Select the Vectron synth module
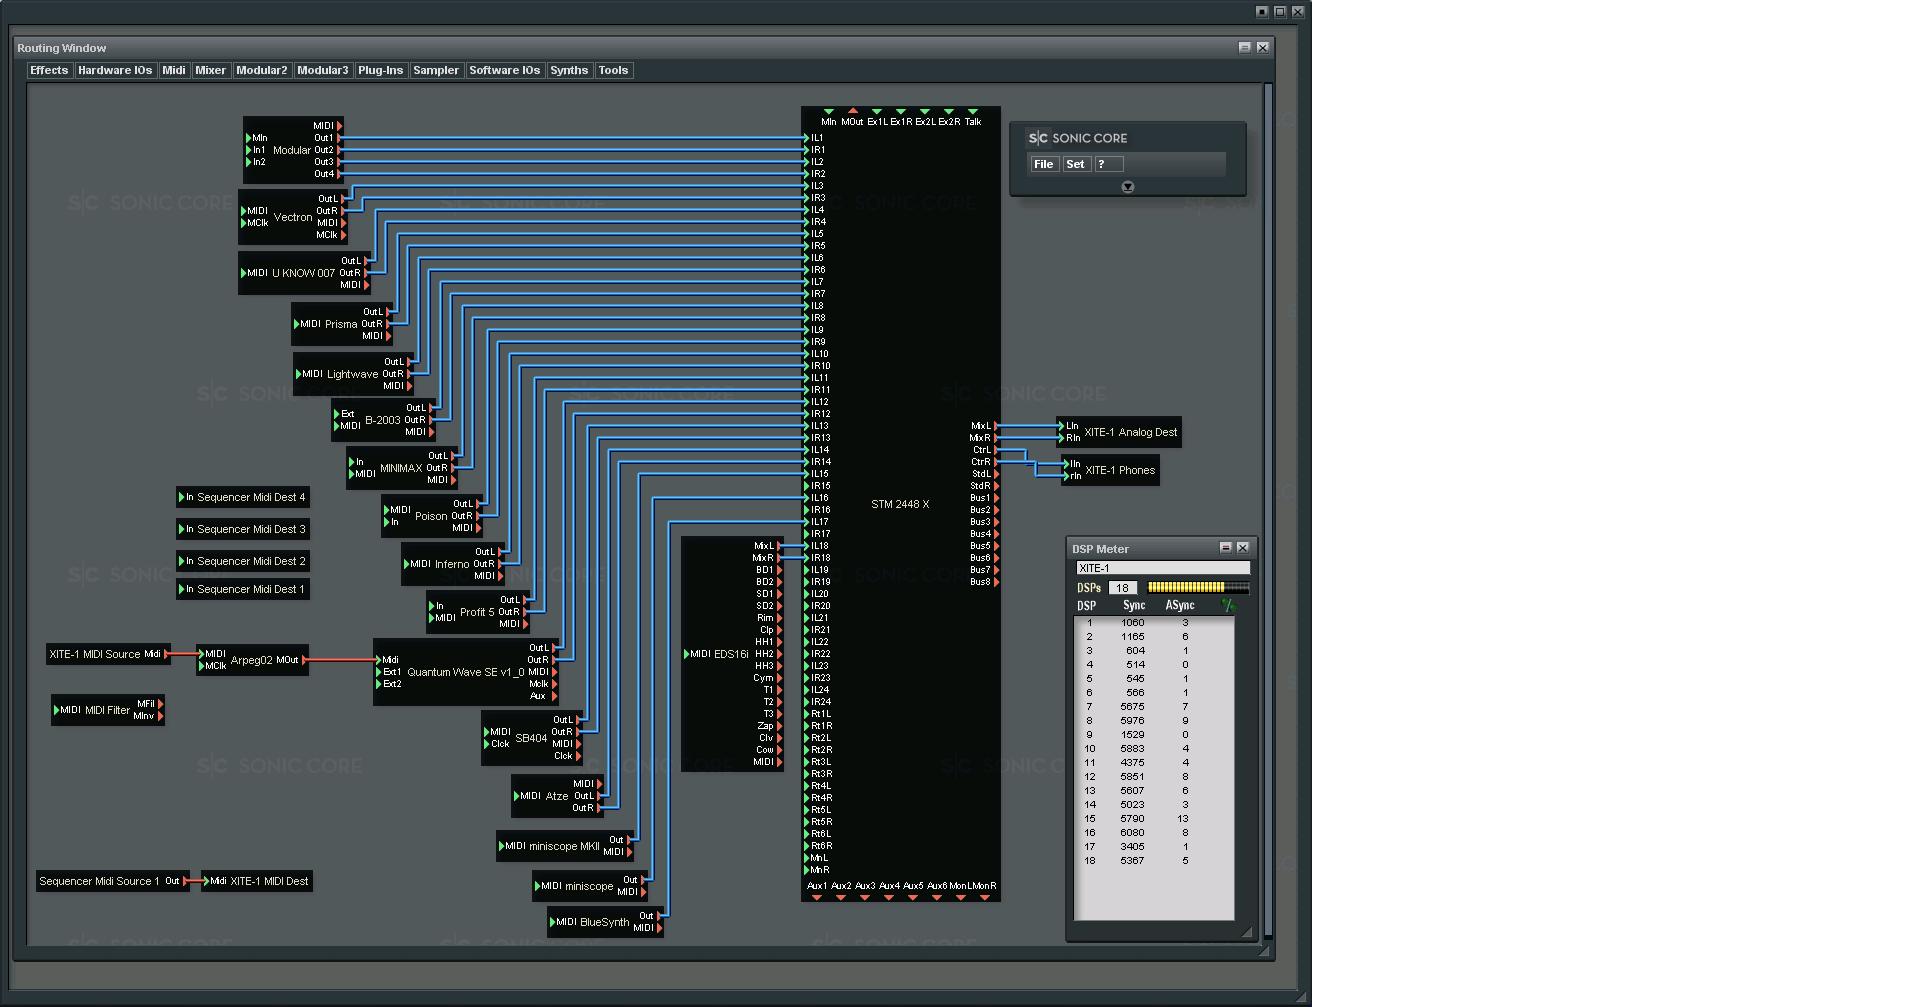The height and width of the screenshot is (1007, 1920). (292, 217)
